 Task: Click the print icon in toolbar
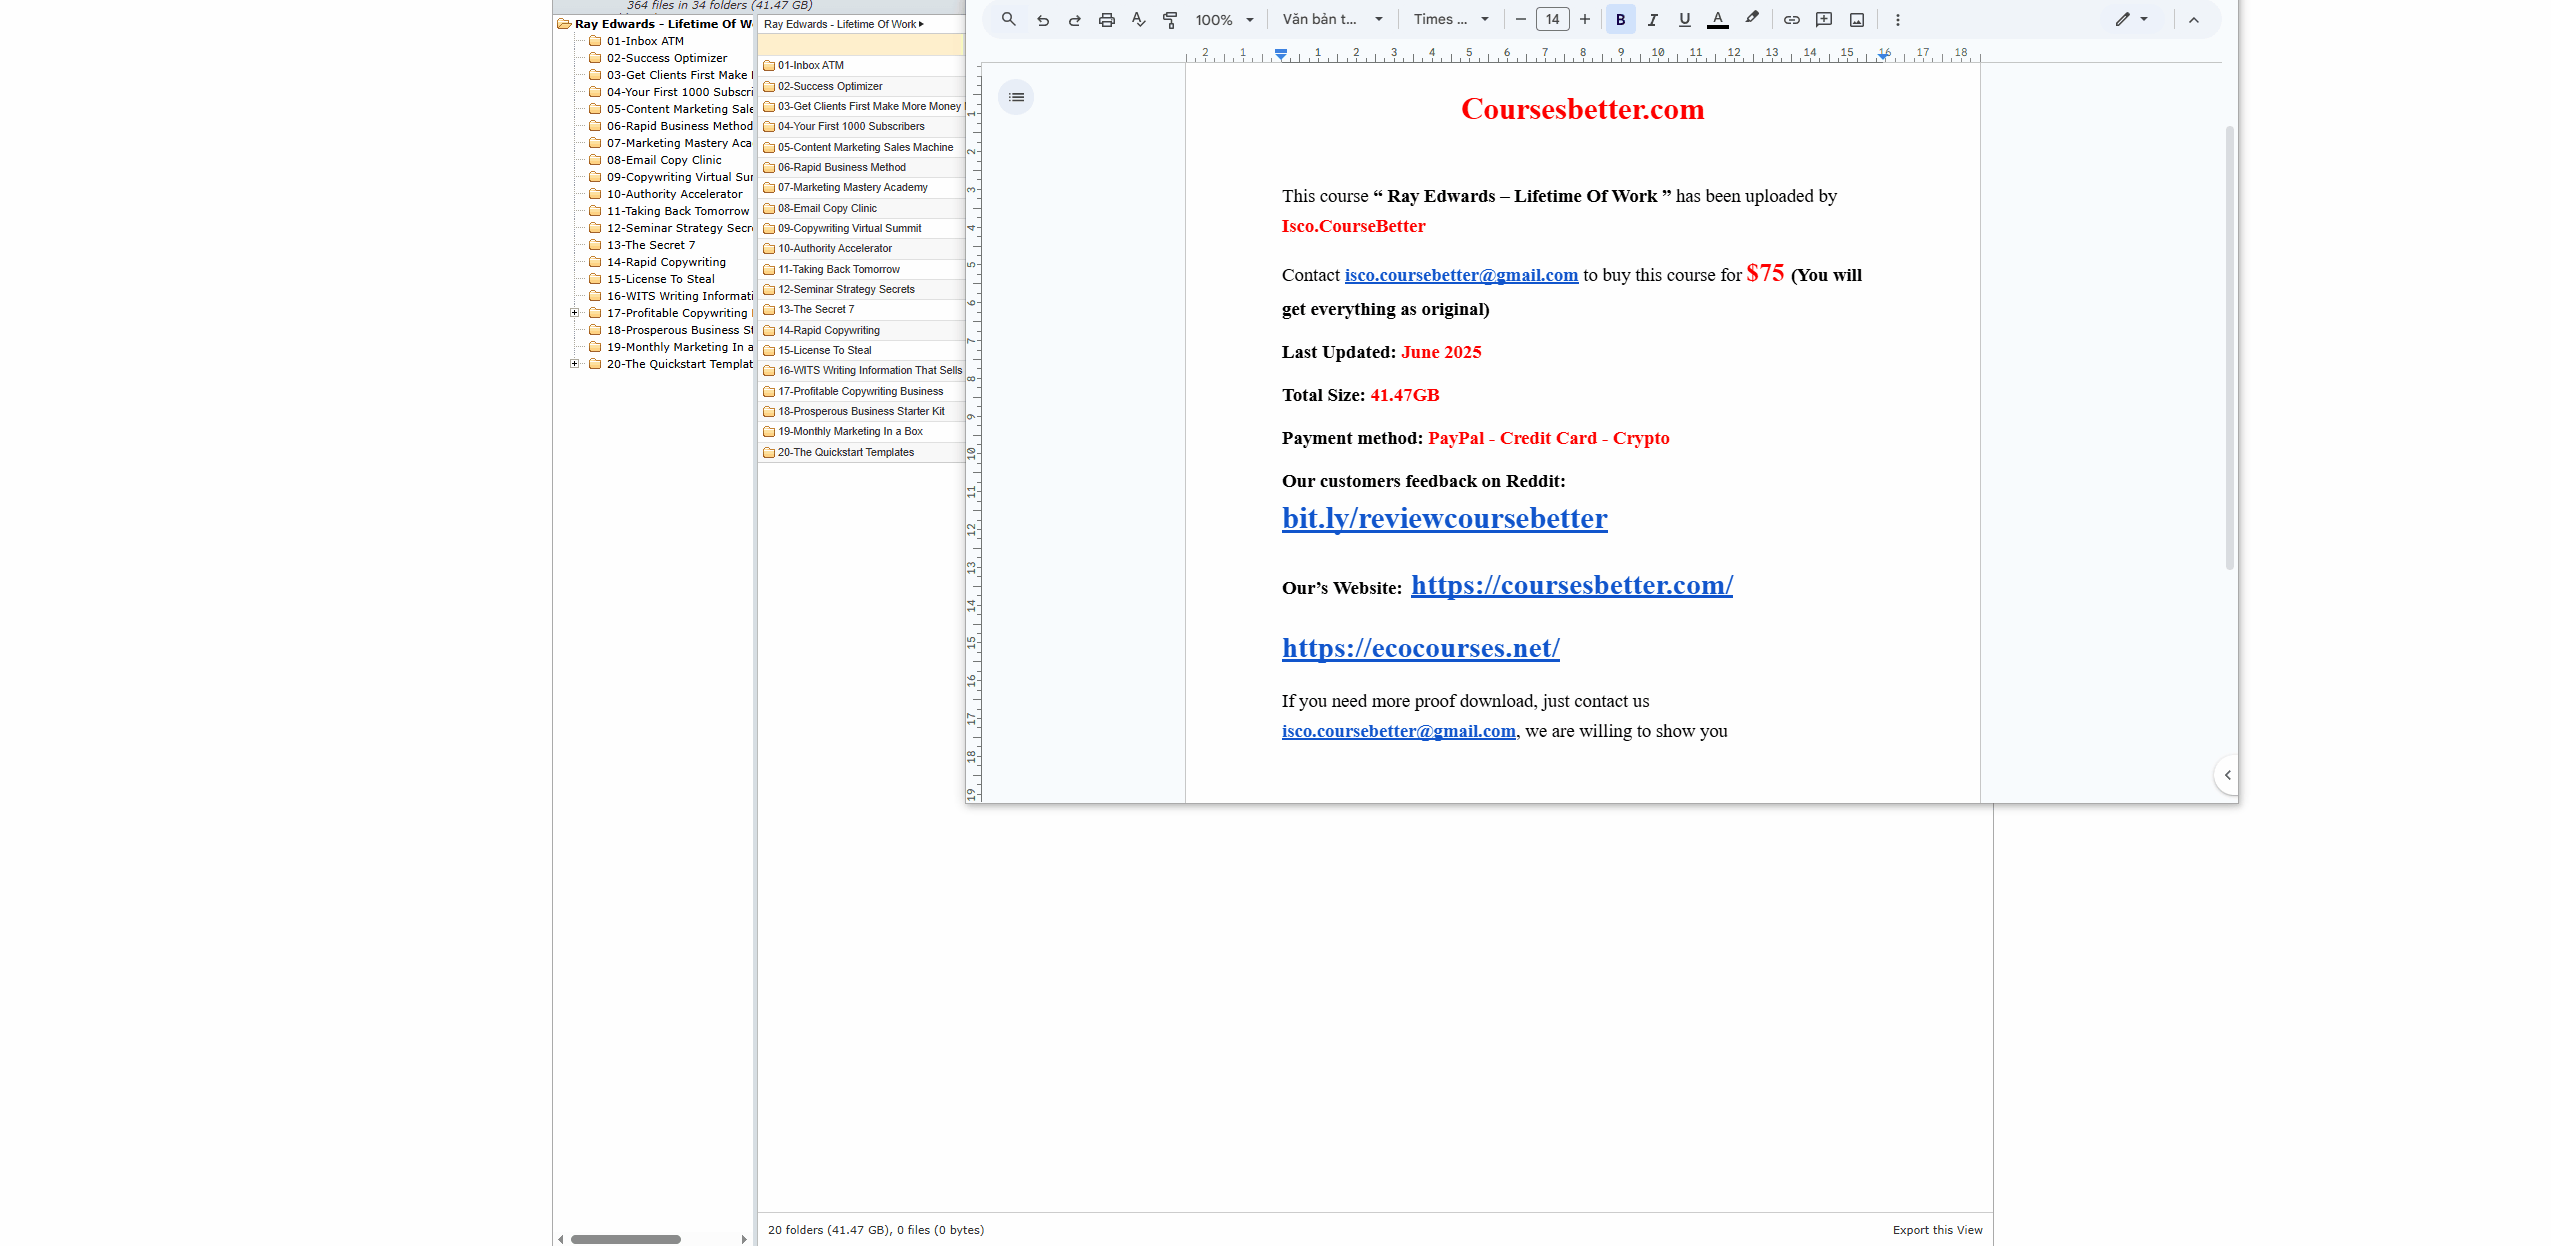click(x=1106, y=20)
